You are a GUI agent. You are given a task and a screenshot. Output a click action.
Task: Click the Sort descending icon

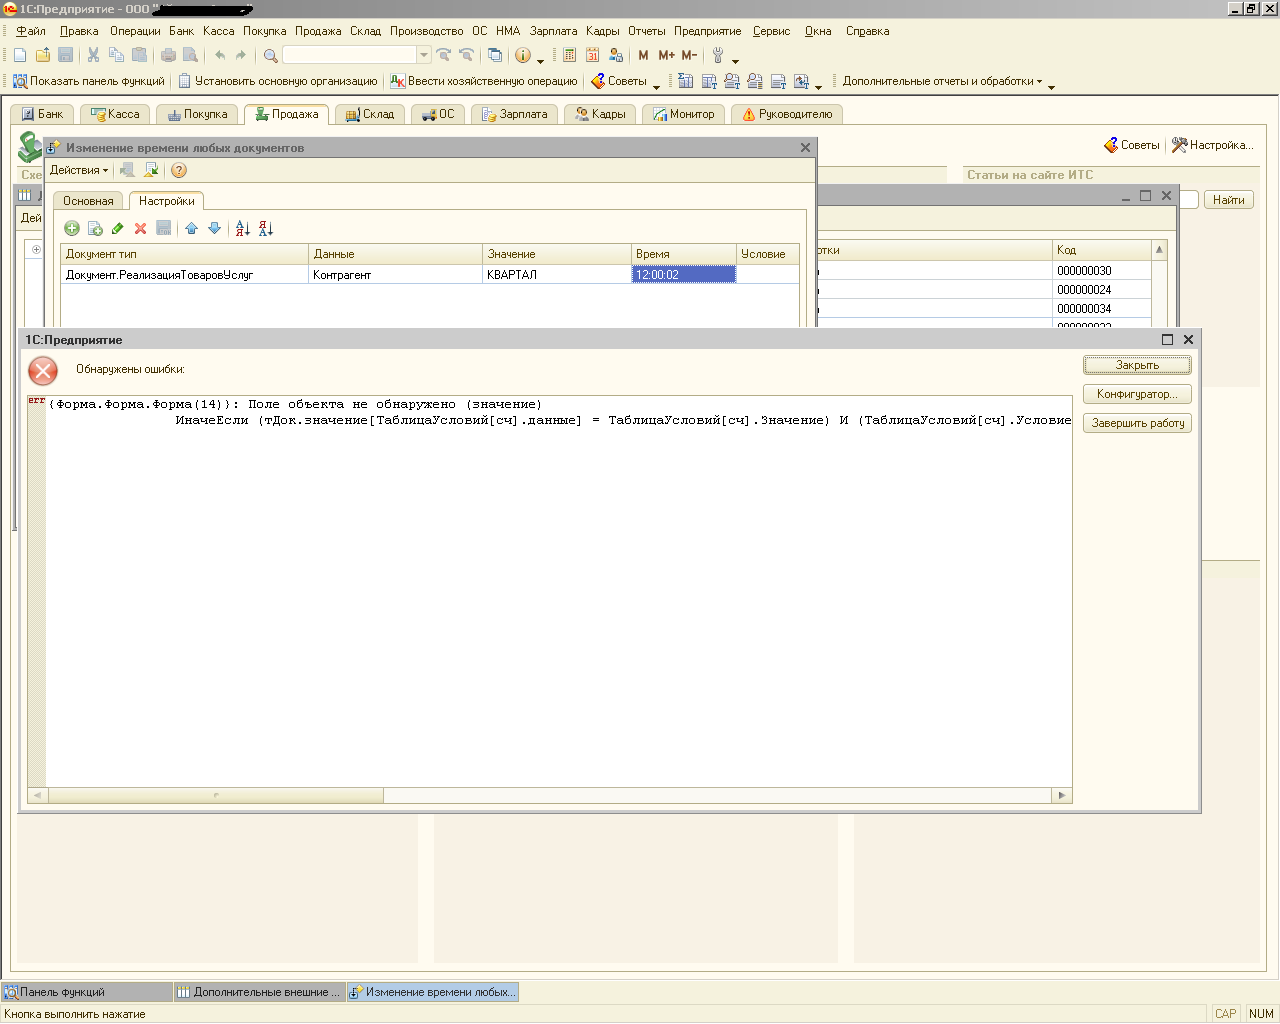[266, 229]
